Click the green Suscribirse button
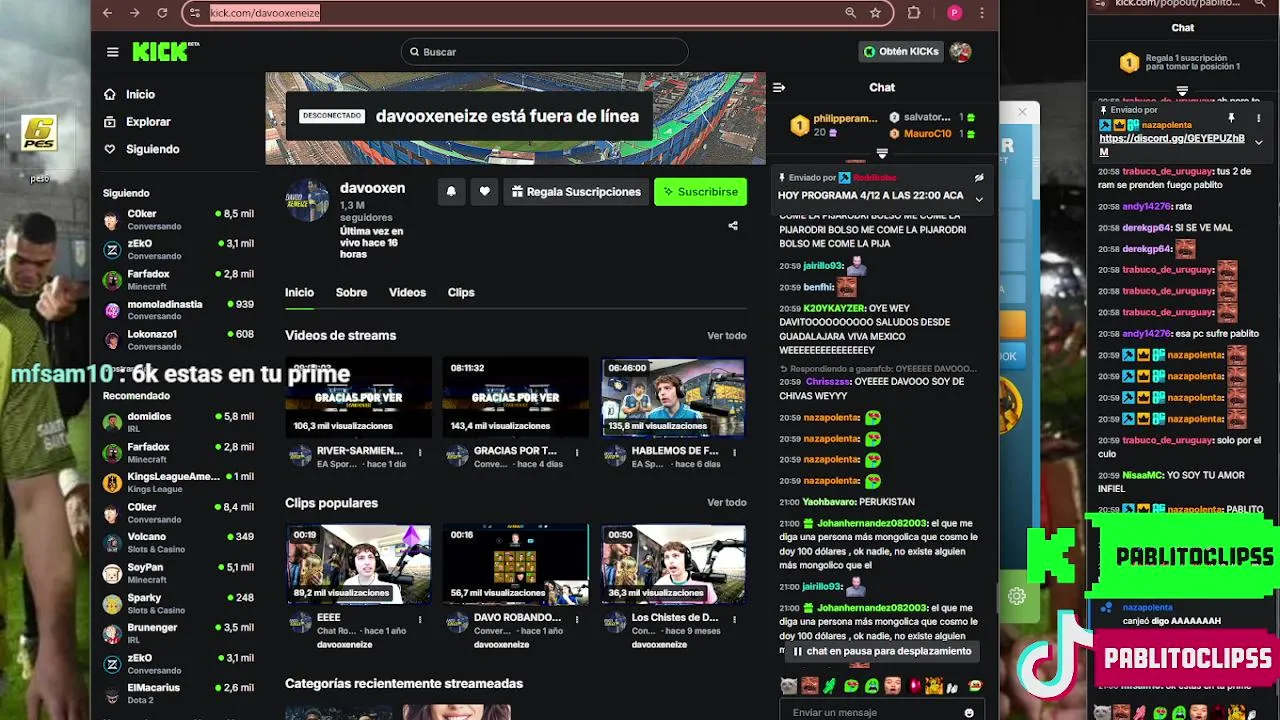This screenshot has width=1280, height=720. click(700, 192)
